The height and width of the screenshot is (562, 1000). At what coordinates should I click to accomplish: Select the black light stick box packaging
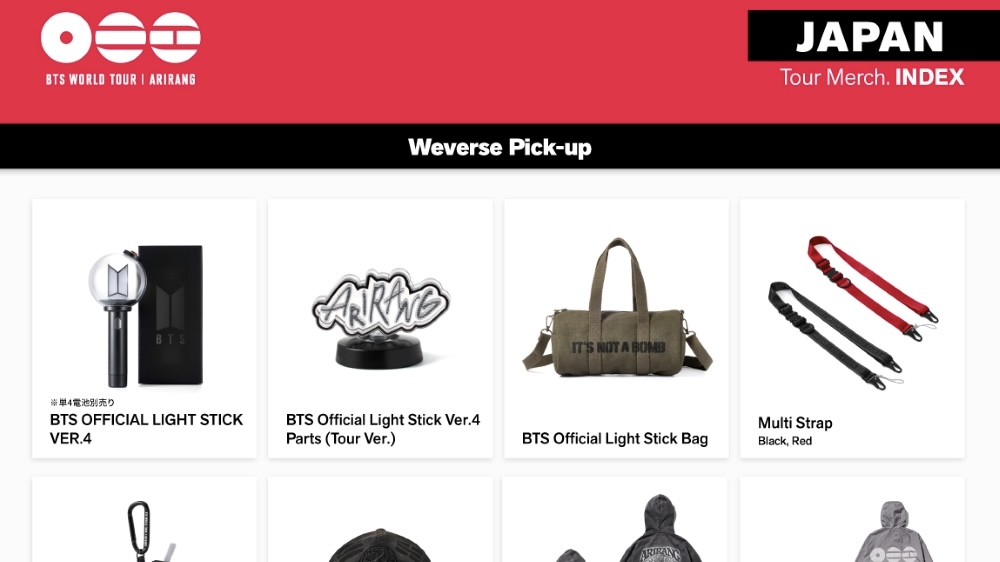click(x=171, y=314)
